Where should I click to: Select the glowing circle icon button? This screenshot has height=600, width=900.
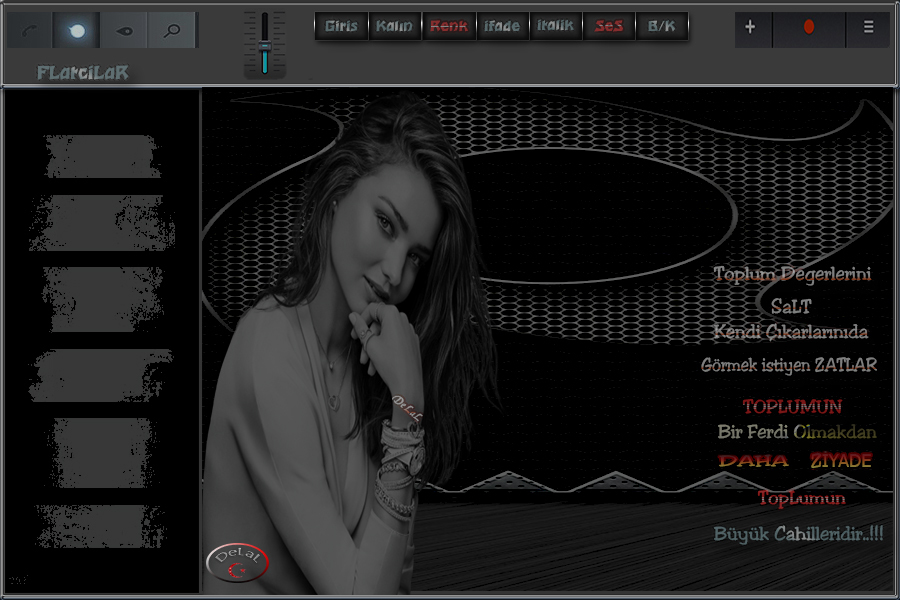tap(77, 31)
